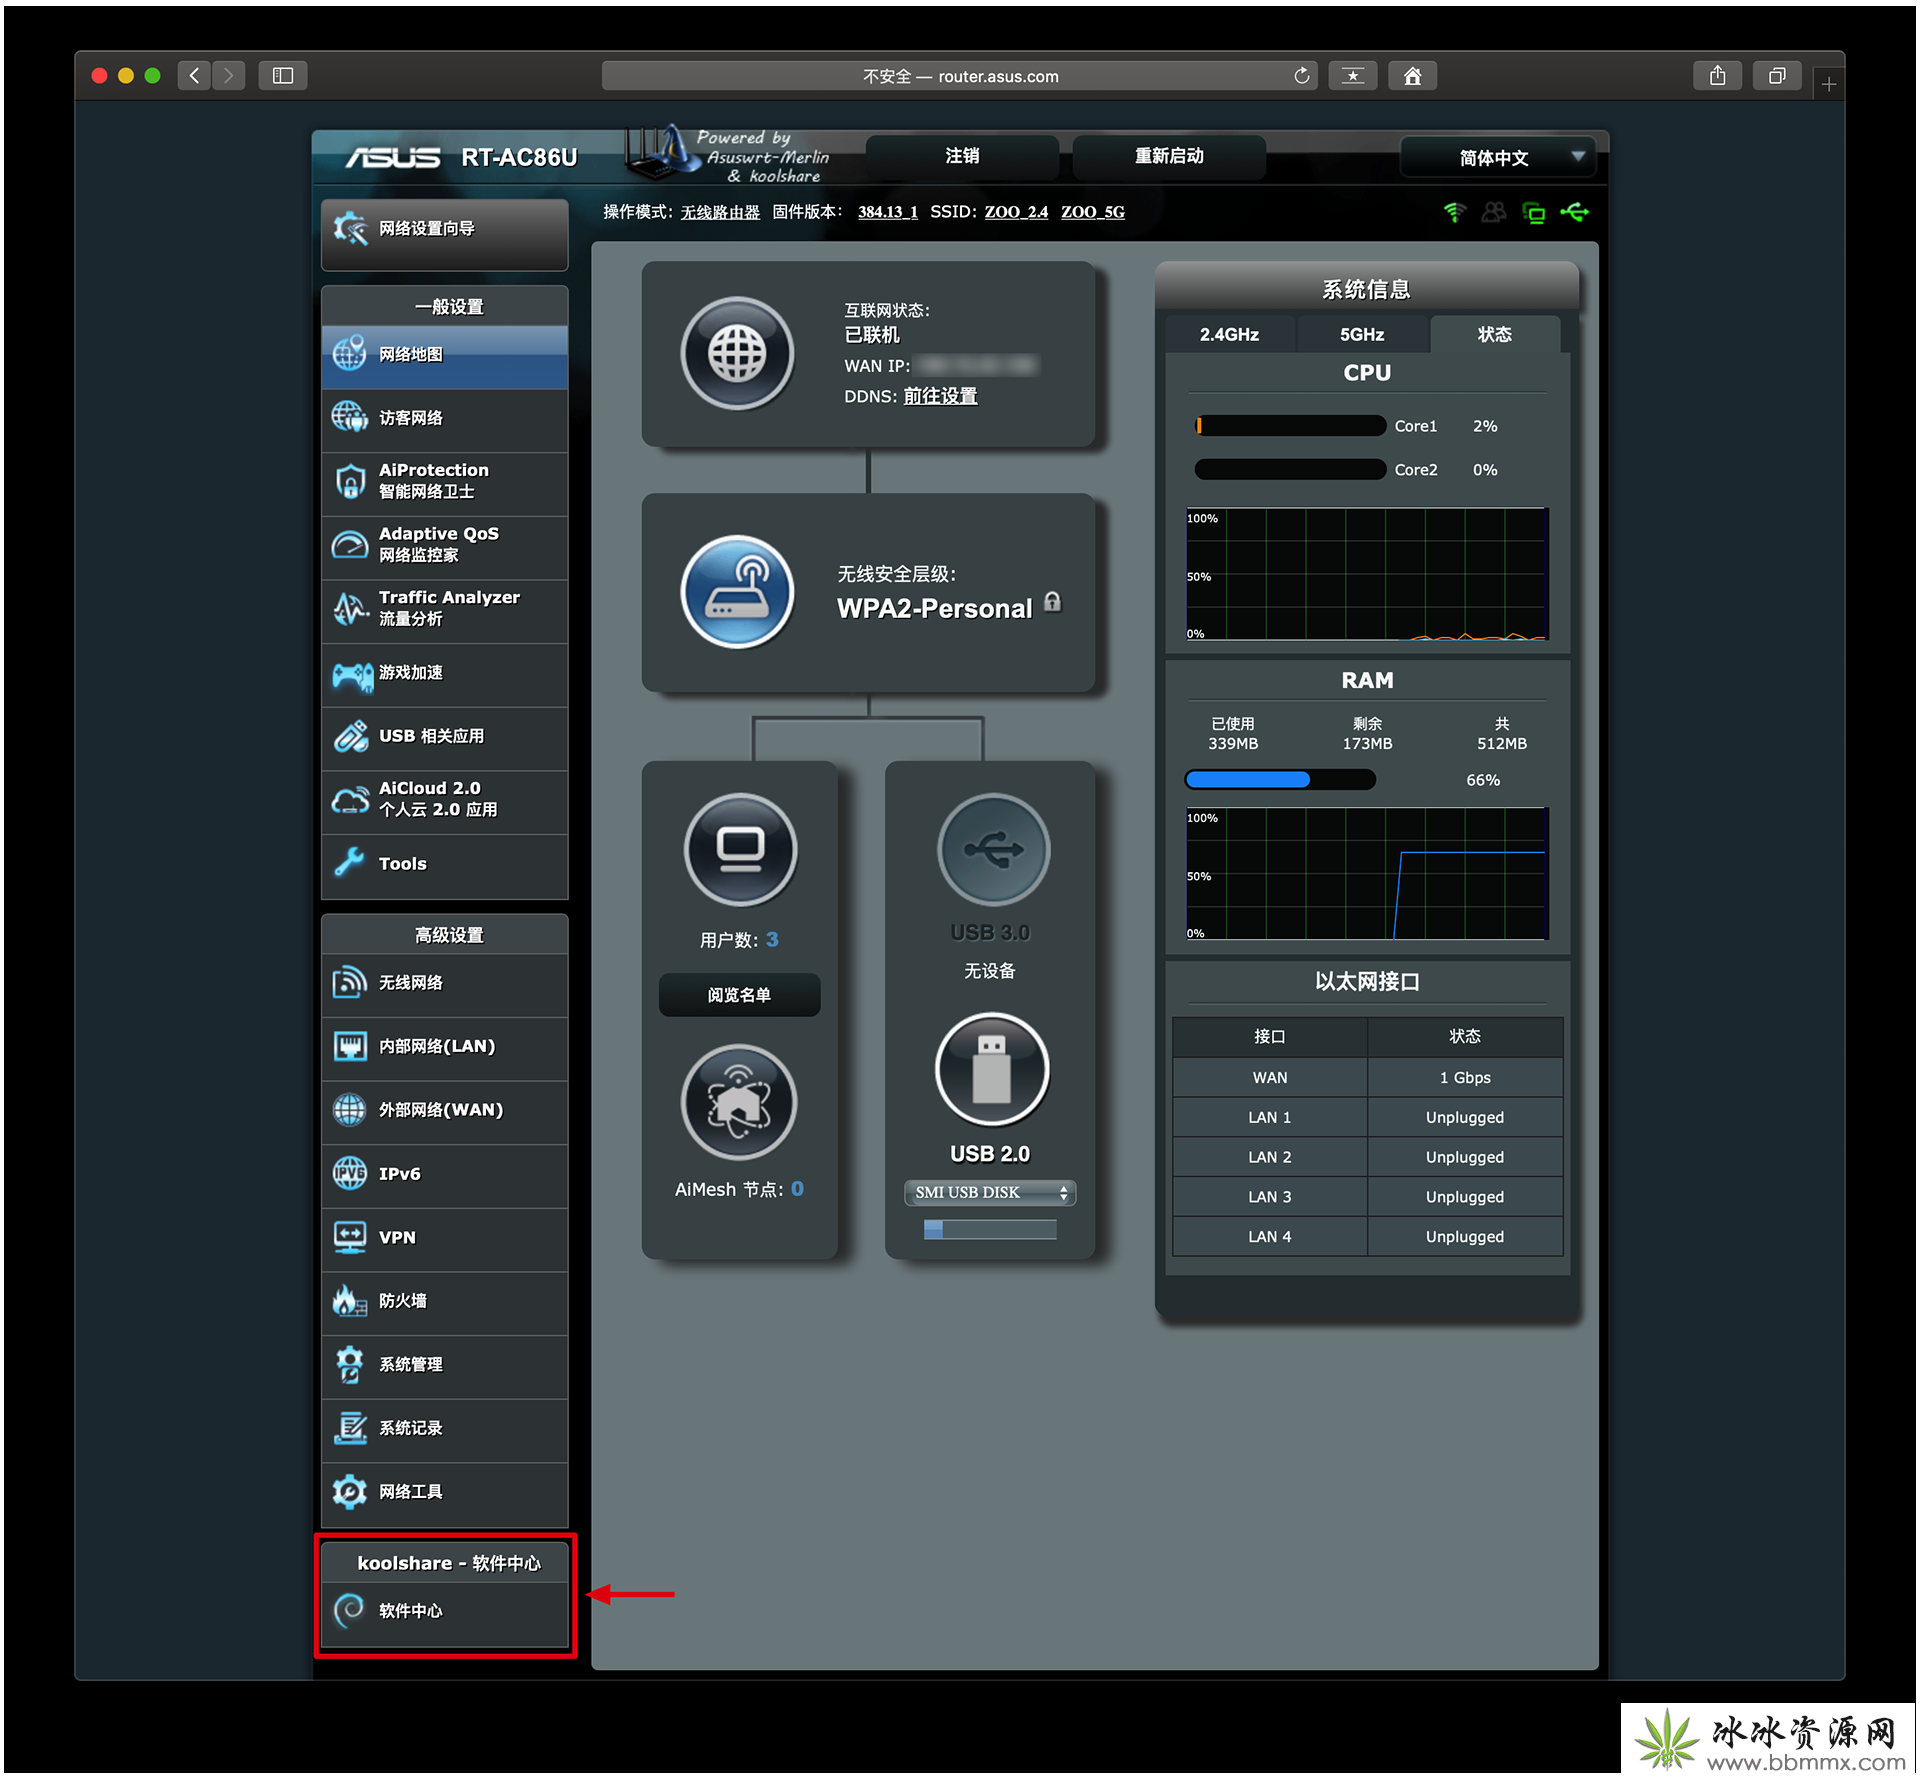The width and height of the screenshot is (1920, 1779).
Task: Open the 简体中文 language dropdown
Action: tap(1497, 157)
